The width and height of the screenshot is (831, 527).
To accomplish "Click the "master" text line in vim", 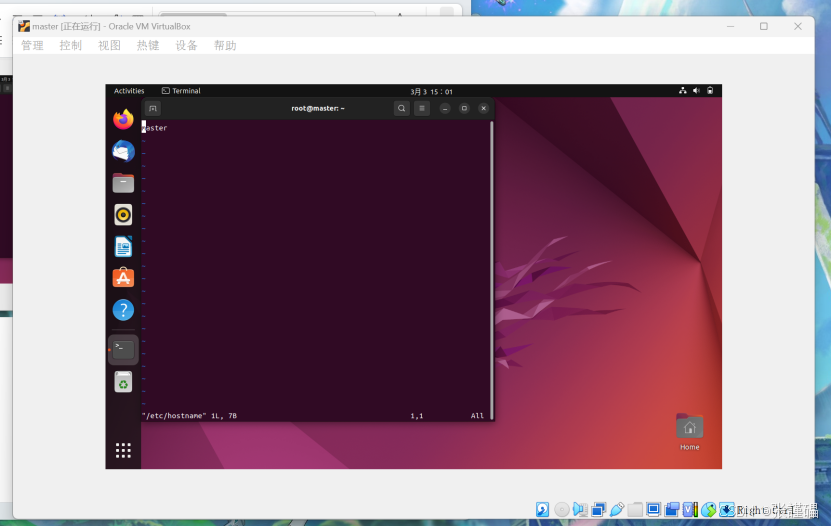I will point(154,128).
